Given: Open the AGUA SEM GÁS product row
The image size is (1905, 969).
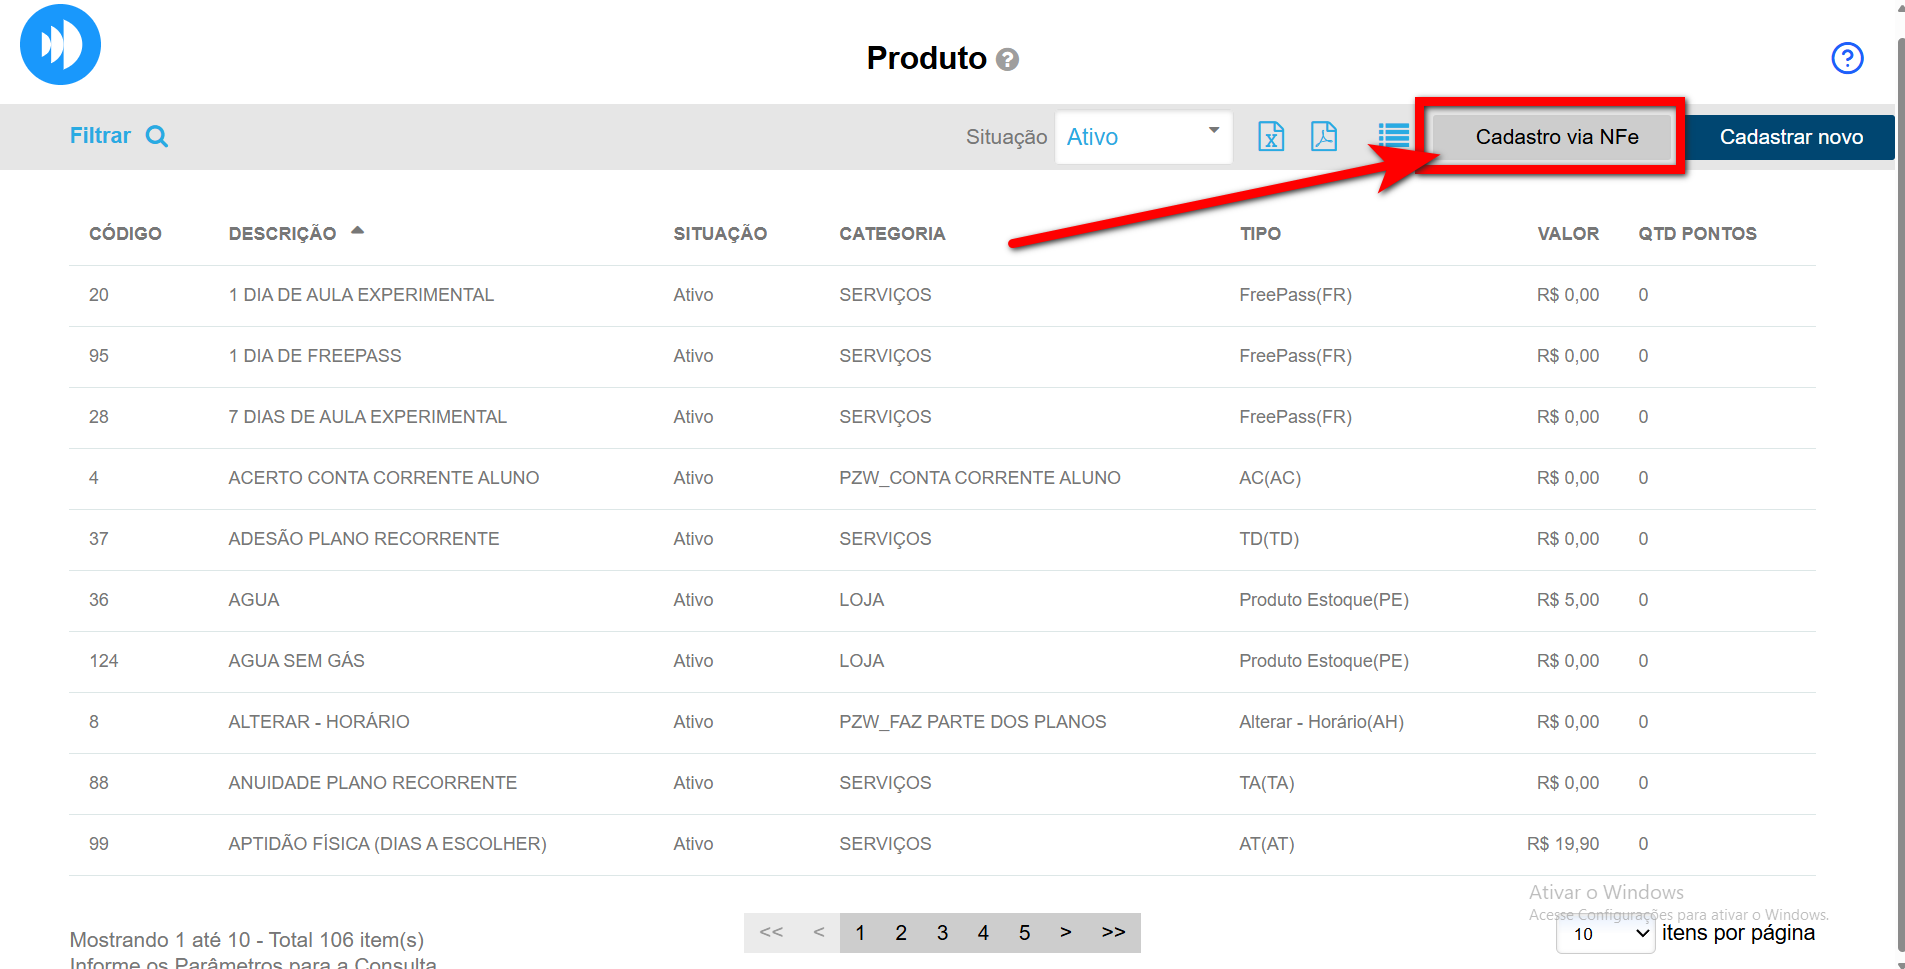Looking at the screenshot, I should click(296, 661).
